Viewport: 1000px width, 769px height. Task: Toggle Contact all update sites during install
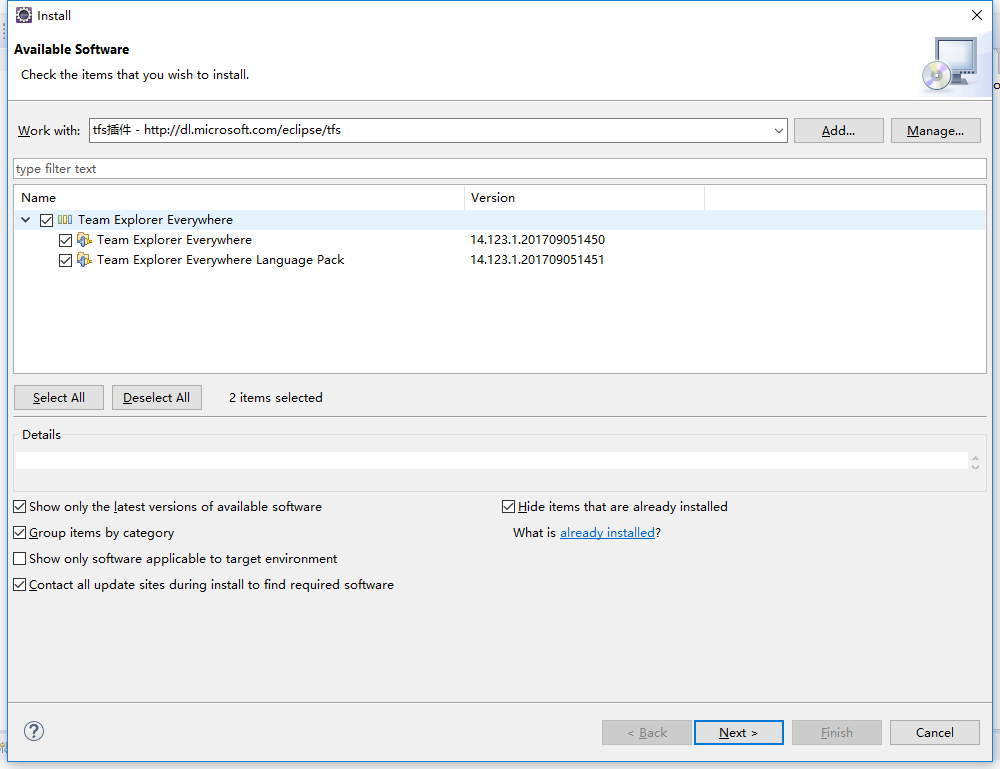[x=20, y=585]
